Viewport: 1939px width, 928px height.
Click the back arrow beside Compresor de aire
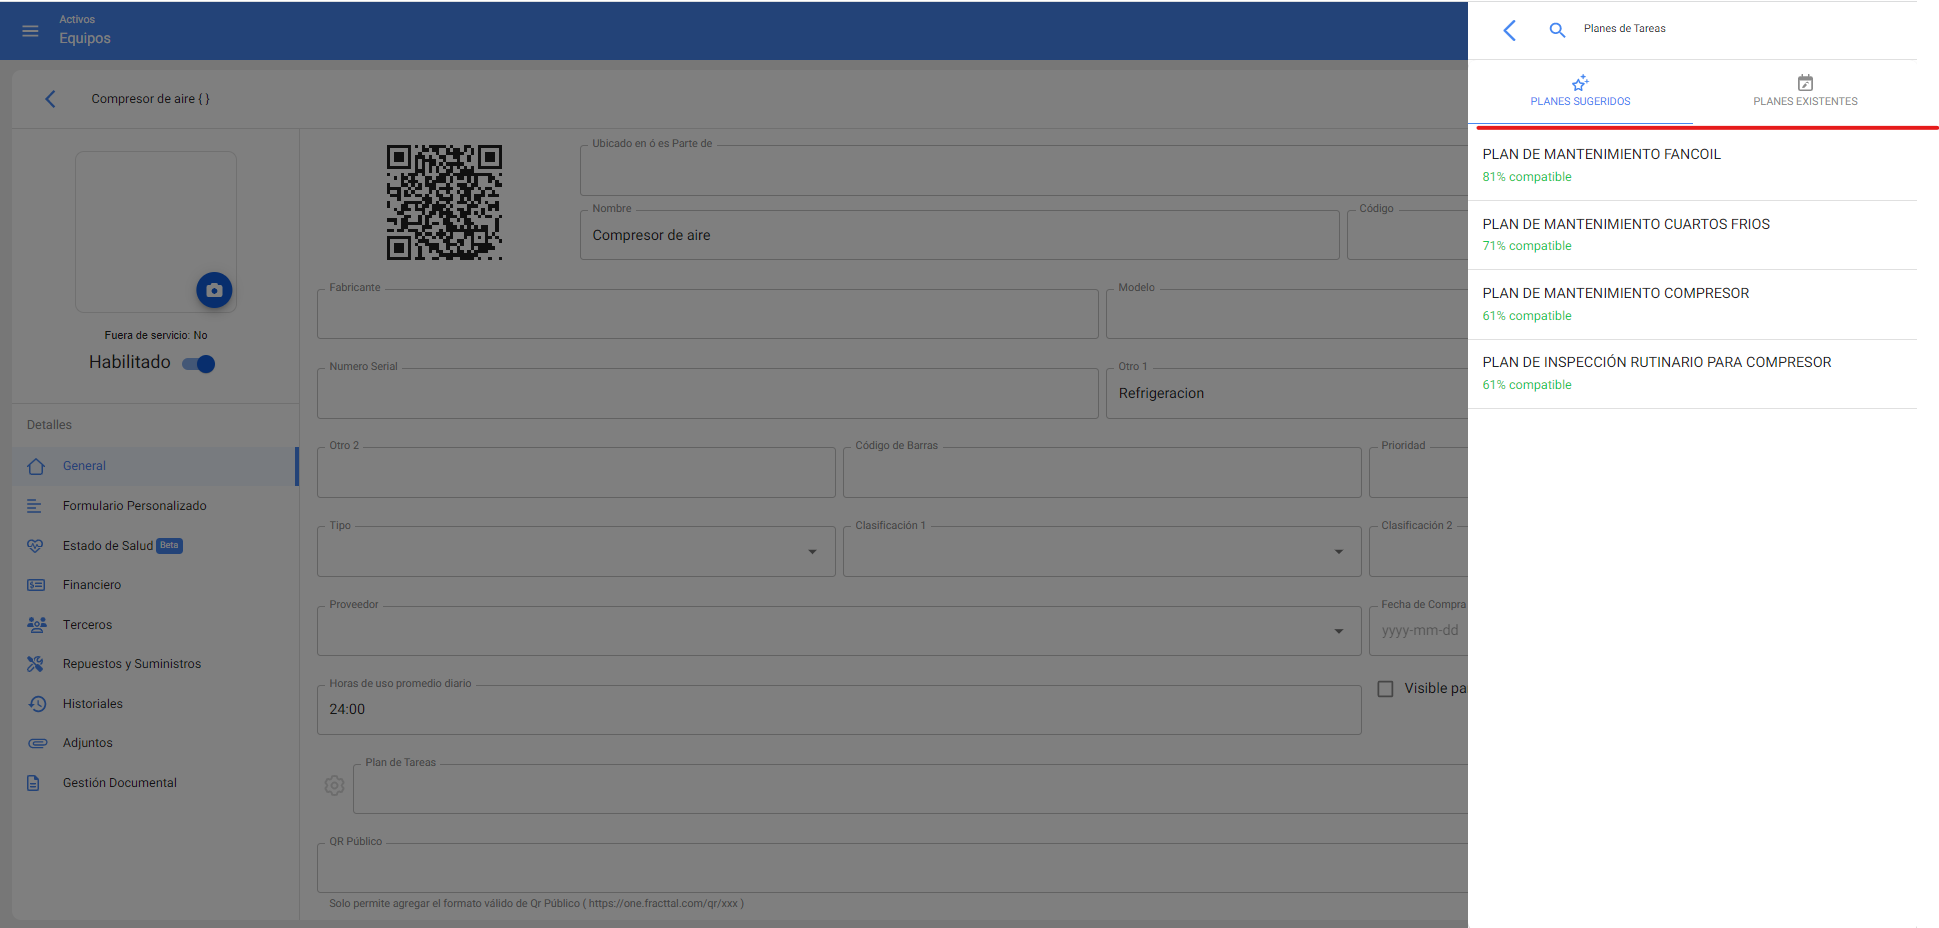tap(50, 99)
